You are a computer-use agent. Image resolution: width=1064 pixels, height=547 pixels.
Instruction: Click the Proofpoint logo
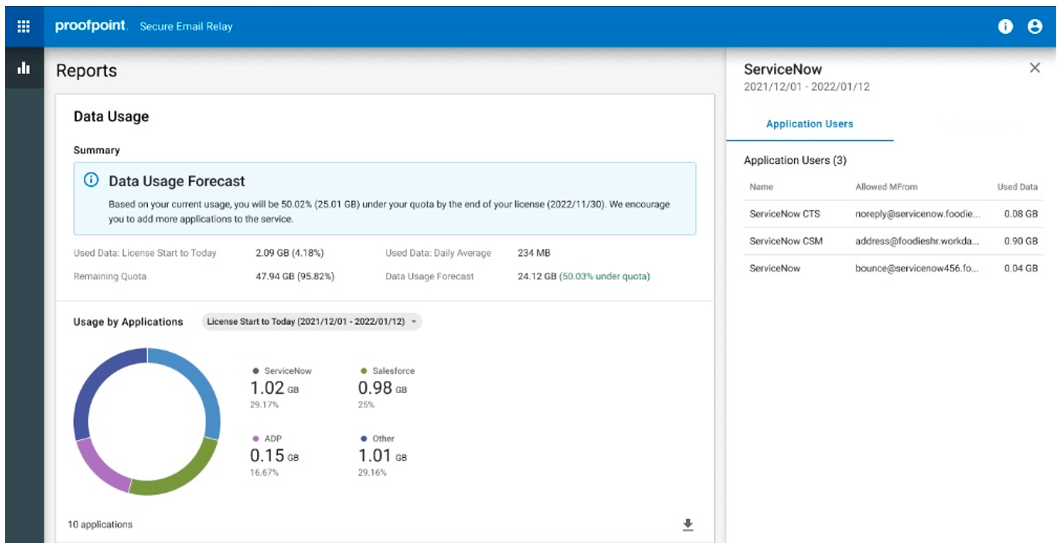(x=91, y=26)
